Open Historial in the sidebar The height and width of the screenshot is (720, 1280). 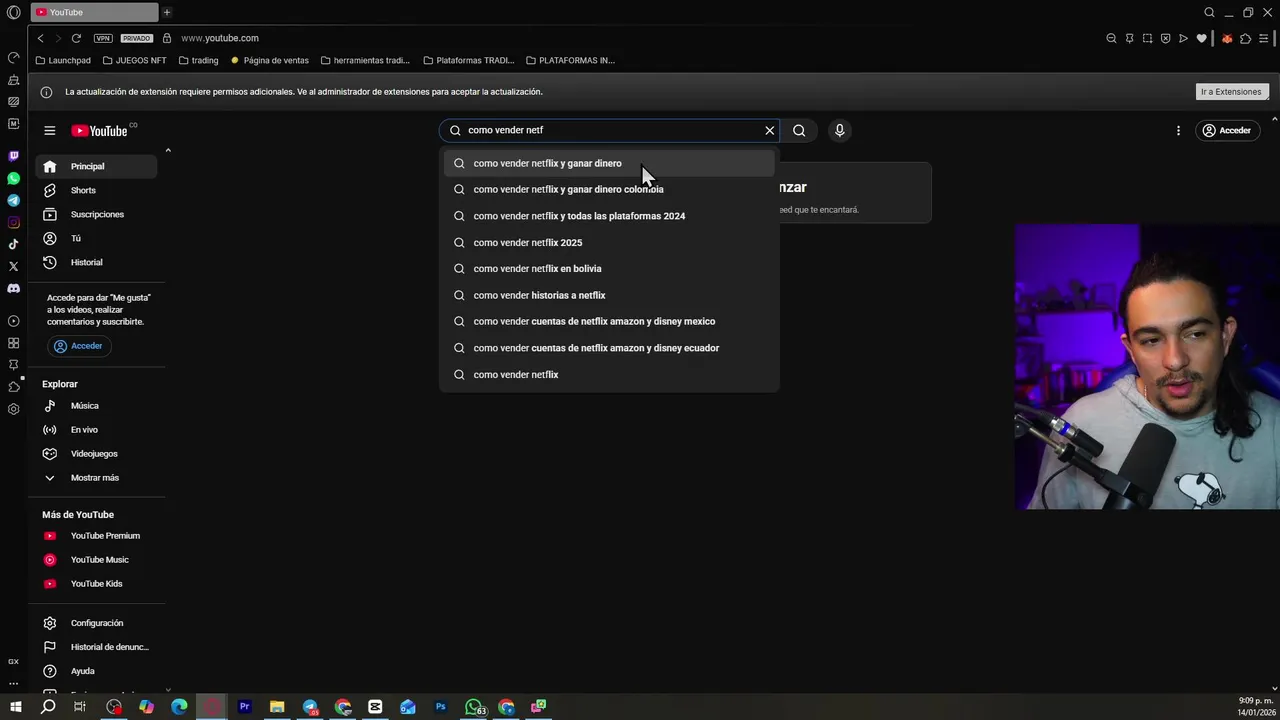coord(96,262)
